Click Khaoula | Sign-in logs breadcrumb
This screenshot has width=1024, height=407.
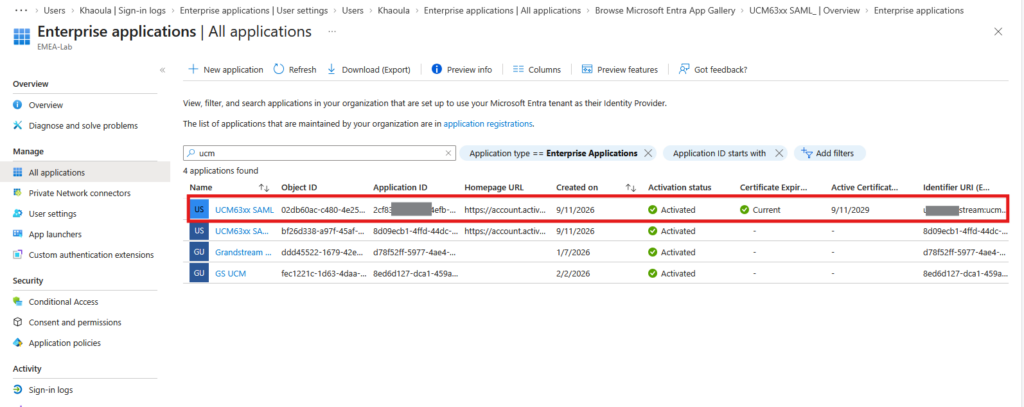point(122,10)
